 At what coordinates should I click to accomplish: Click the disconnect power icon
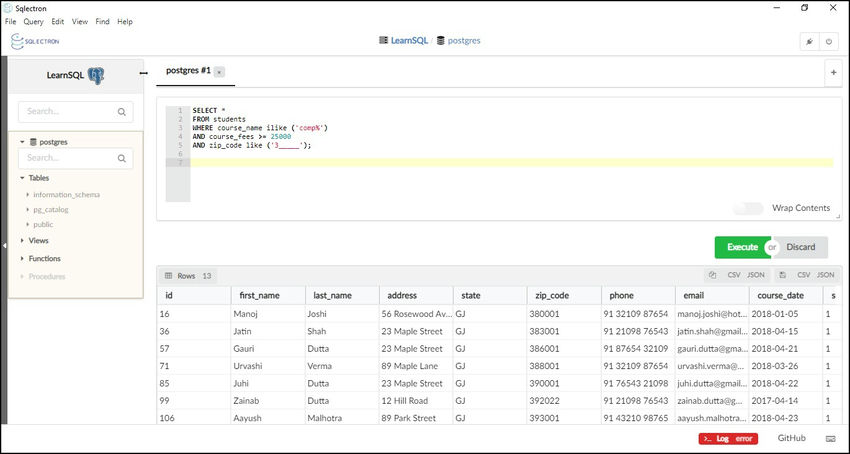pyautogui.click(x=828, y=42)
